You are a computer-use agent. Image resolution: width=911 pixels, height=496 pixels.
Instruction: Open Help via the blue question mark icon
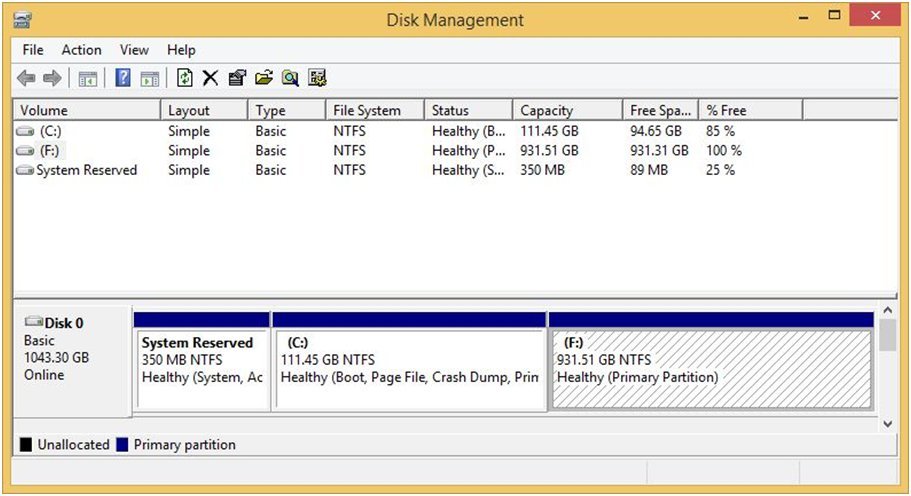(123, 78)
